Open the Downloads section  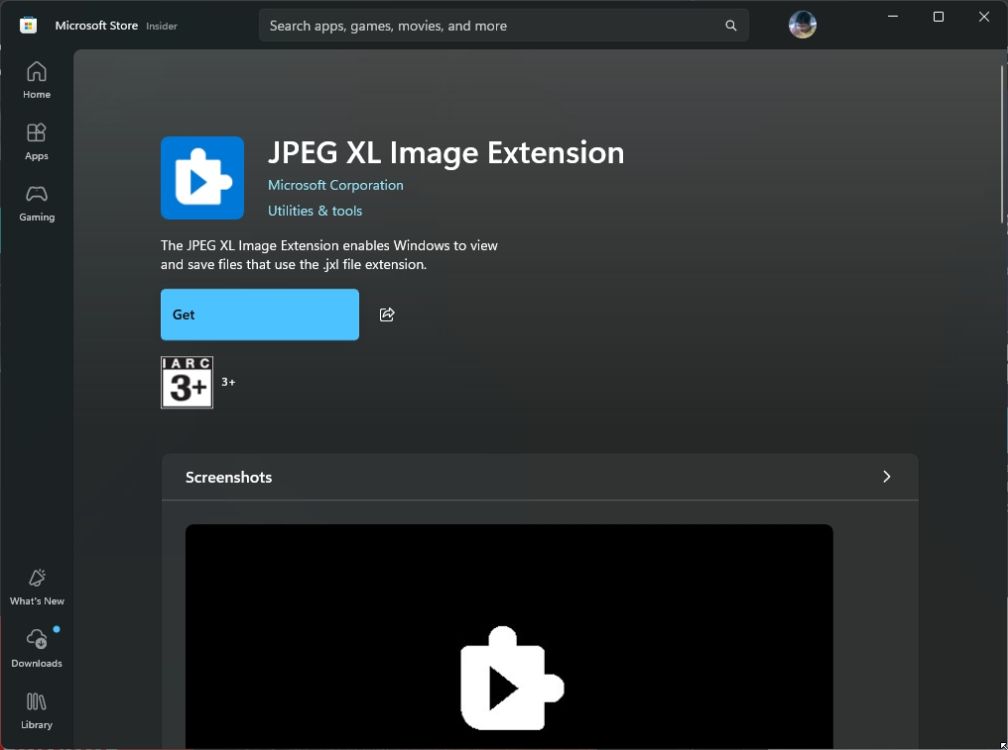pyautogui.click(x=36, y=648)
